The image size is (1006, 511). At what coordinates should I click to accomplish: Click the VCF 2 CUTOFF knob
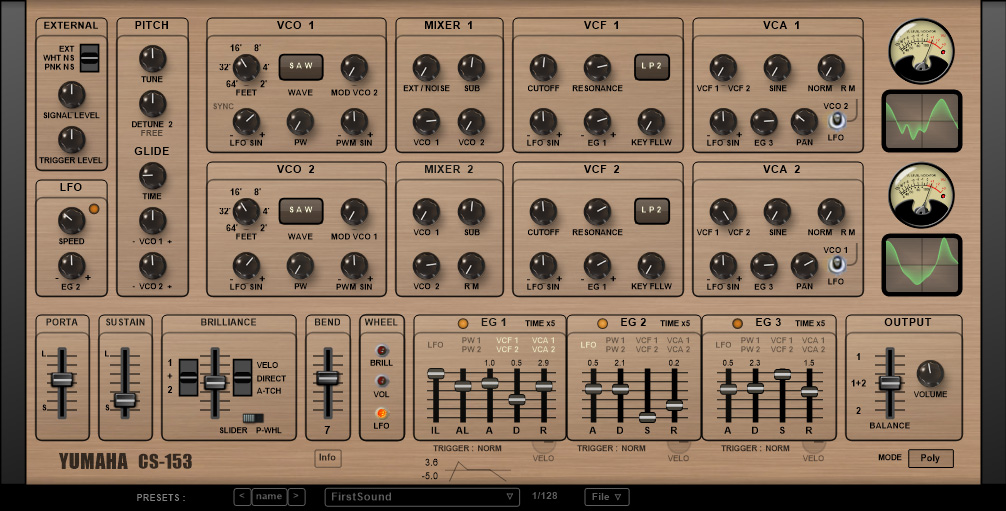pos(543,211)
